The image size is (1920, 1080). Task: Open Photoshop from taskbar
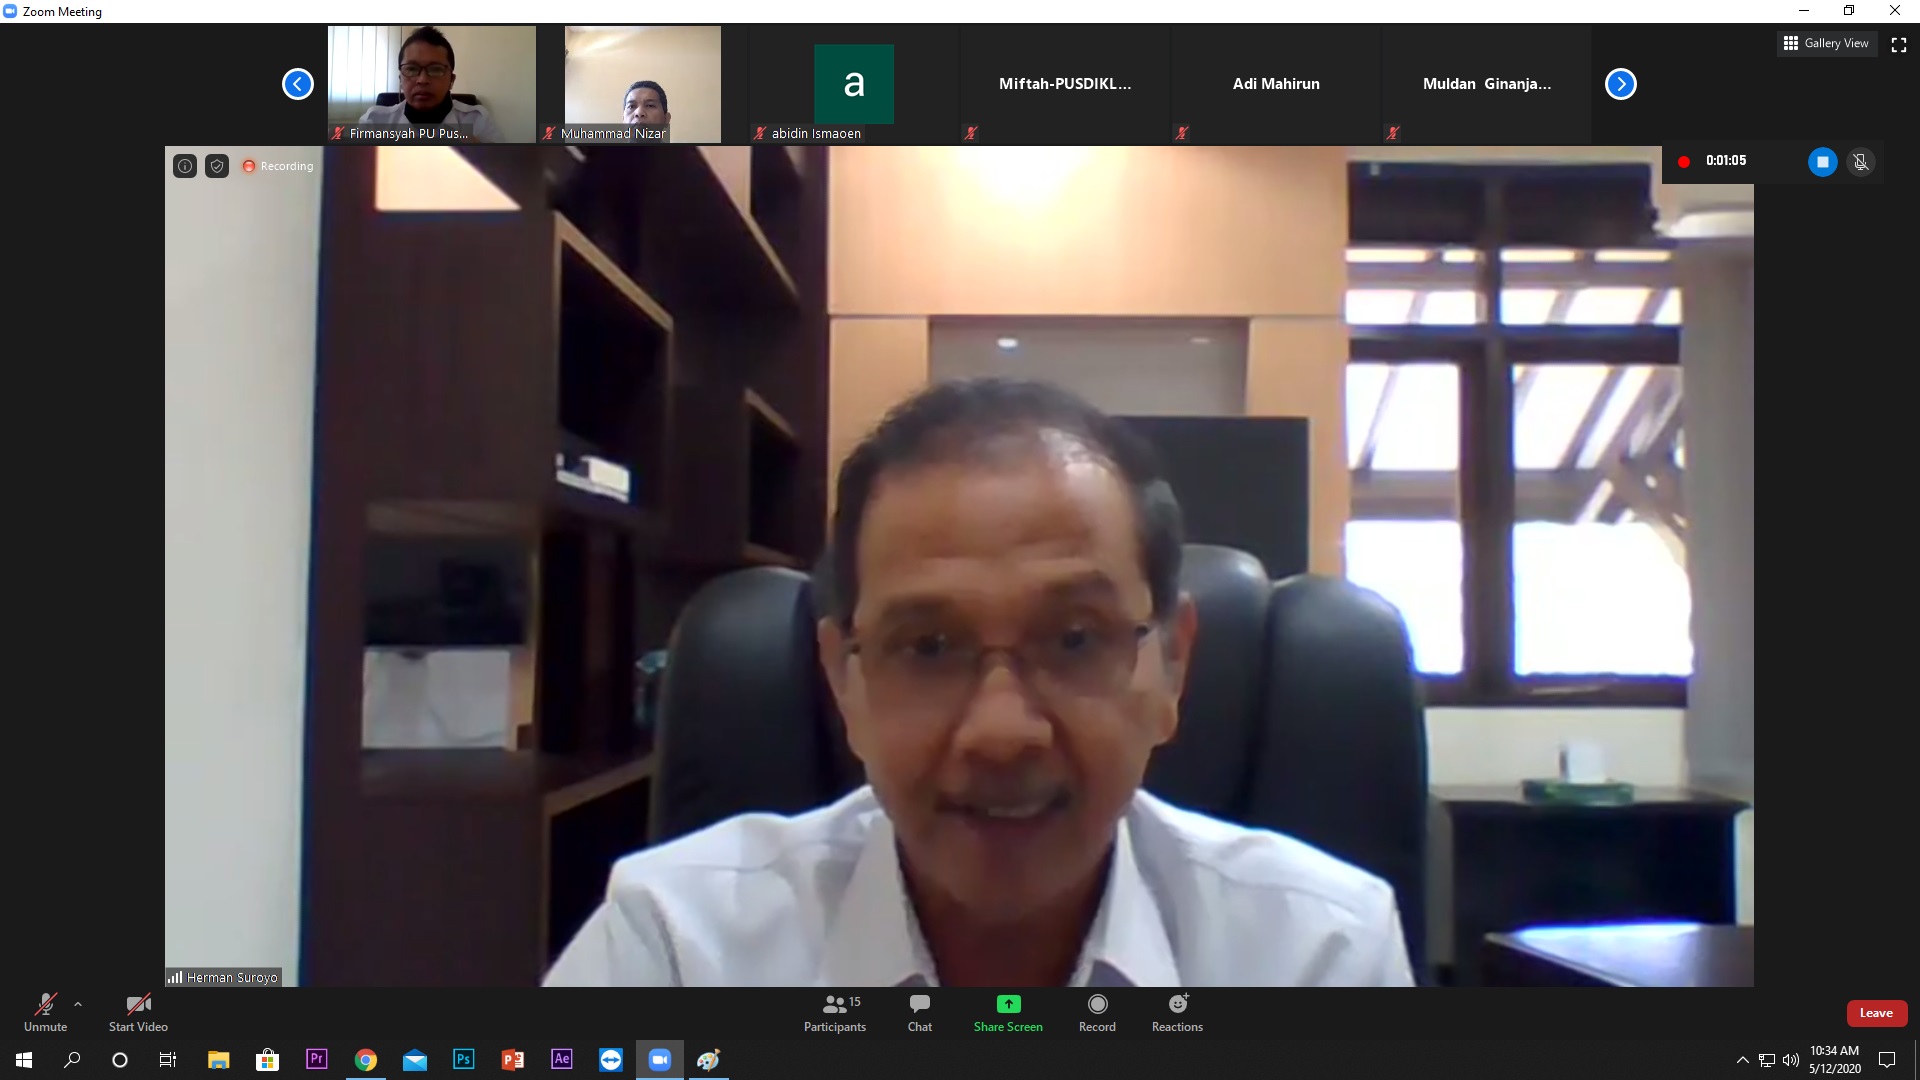click(463, 1059)
